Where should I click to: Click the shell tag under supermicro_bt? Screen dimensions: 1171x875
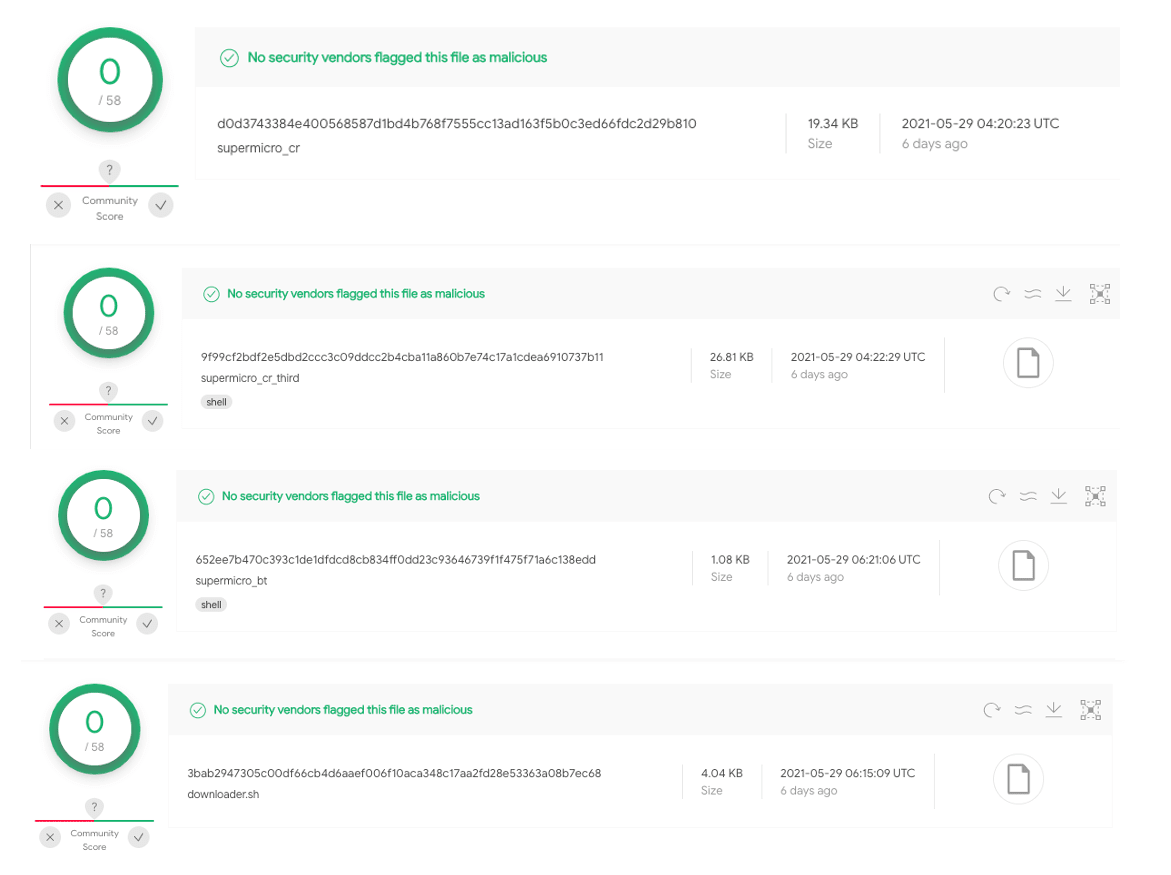click(211, 605)
